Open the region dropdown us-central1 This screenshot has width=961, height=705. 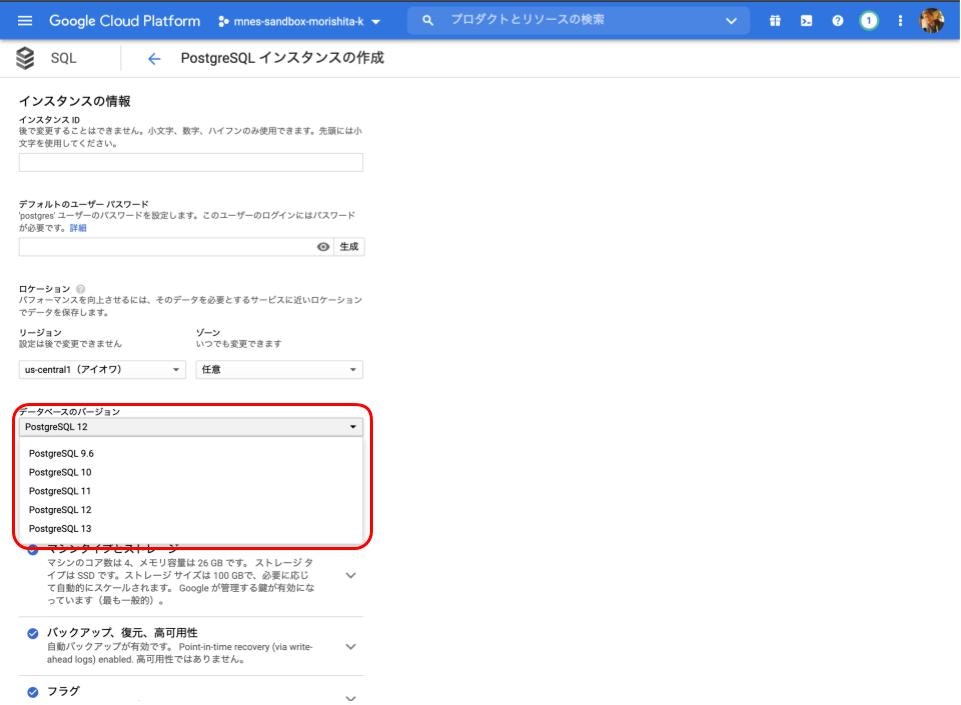pos(102,370)
